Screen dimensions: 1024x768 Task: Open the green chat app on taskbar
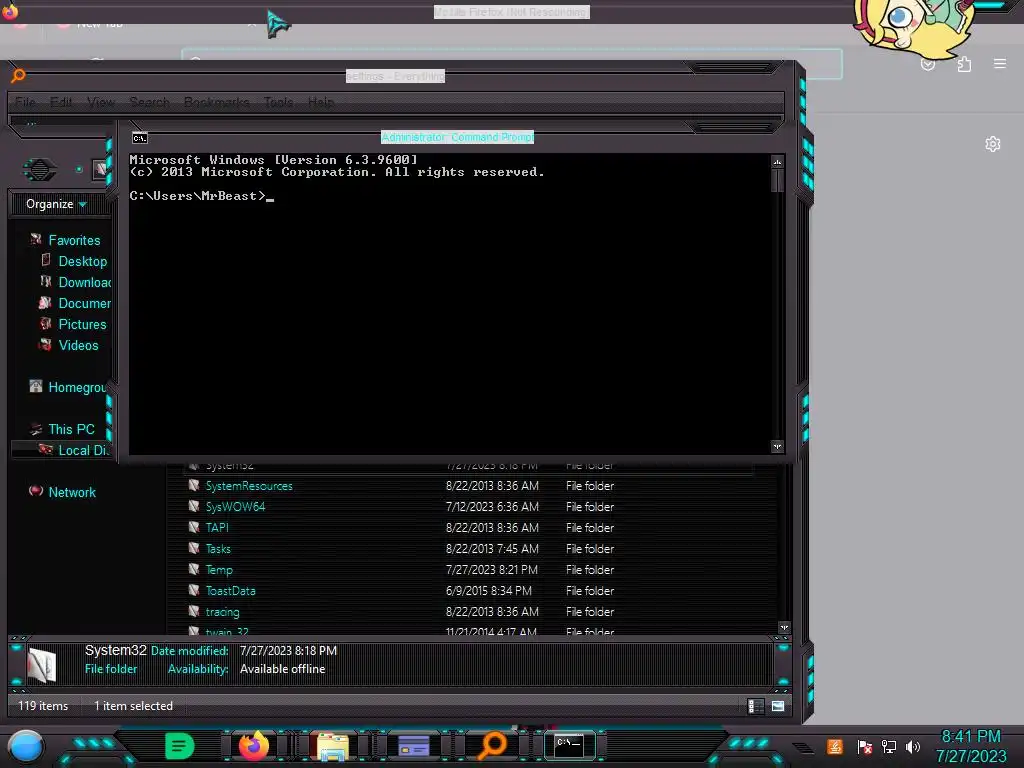180,746
